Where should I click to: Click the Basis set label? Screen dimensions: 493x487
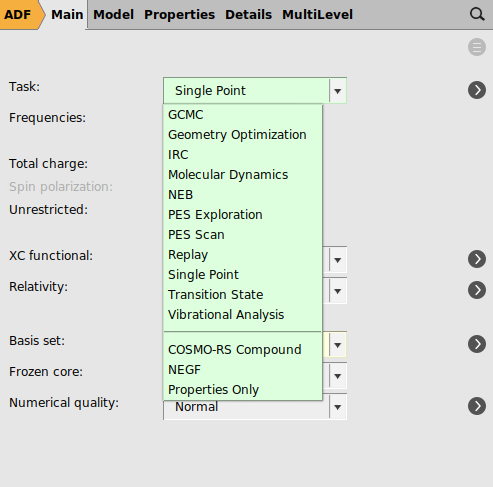[x=37, y=341]
